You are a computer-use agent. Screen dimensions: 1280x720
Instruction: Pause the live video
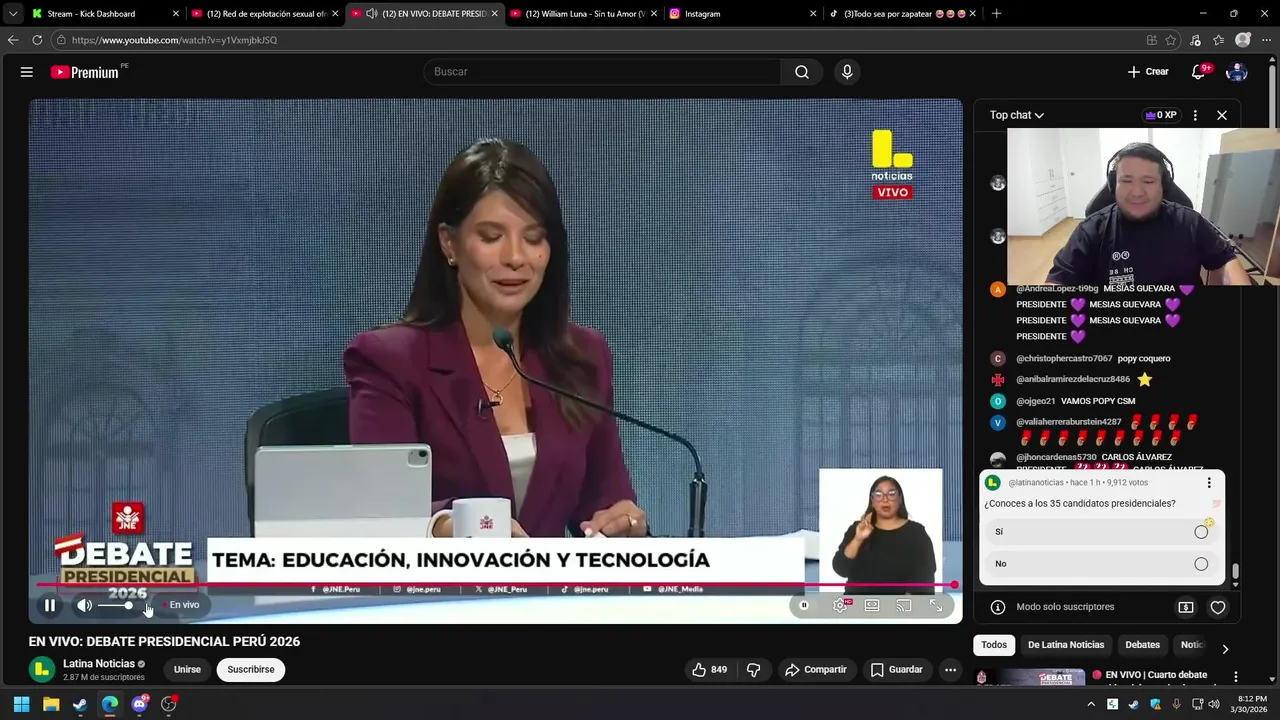pos(49,605)
